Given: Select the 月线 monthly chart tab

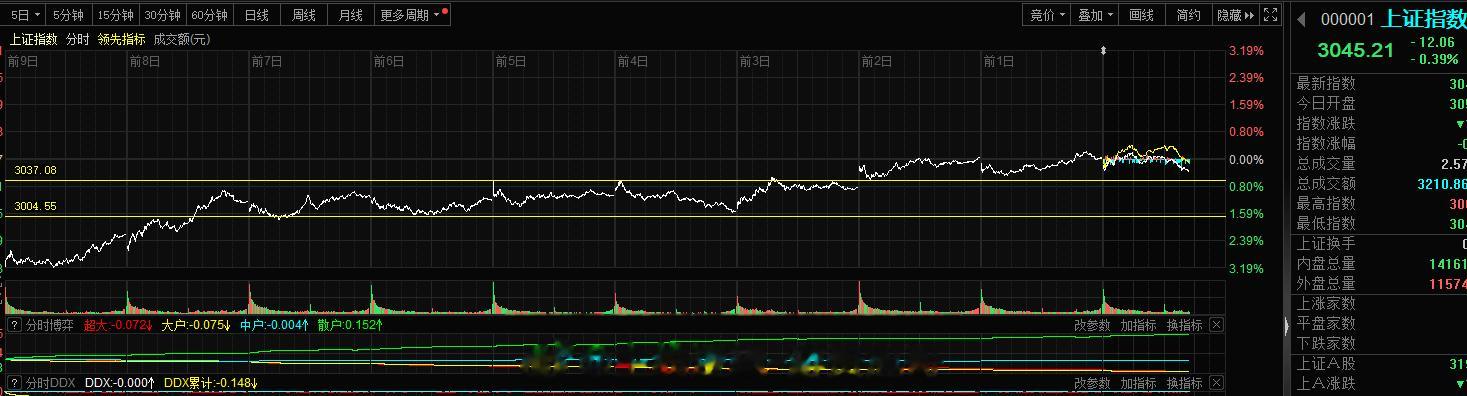Looking at the screenshot, I should tap(350, 15).
